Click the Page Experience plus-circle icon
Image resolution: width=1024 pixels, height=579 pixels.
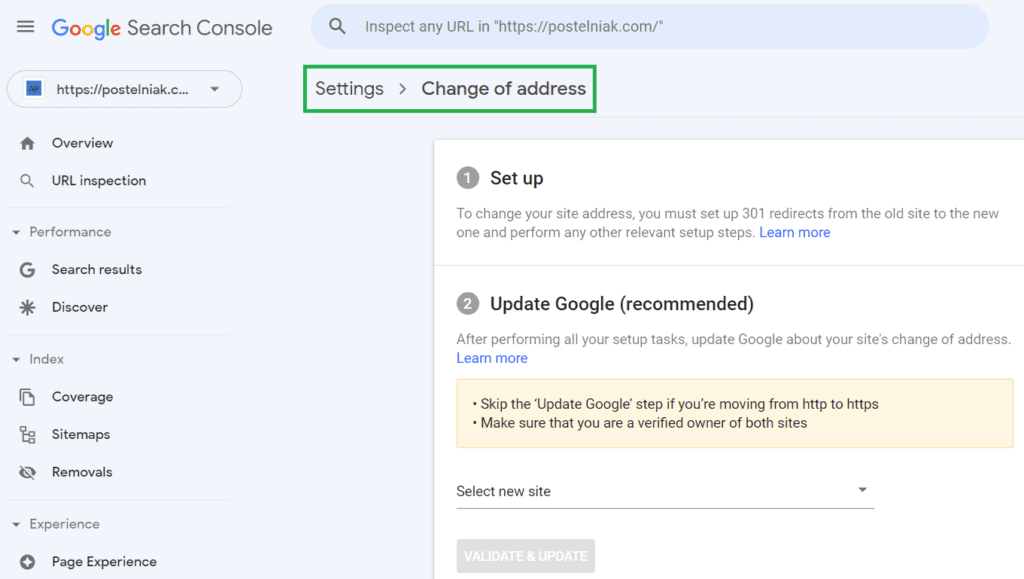tap(27, 562)
